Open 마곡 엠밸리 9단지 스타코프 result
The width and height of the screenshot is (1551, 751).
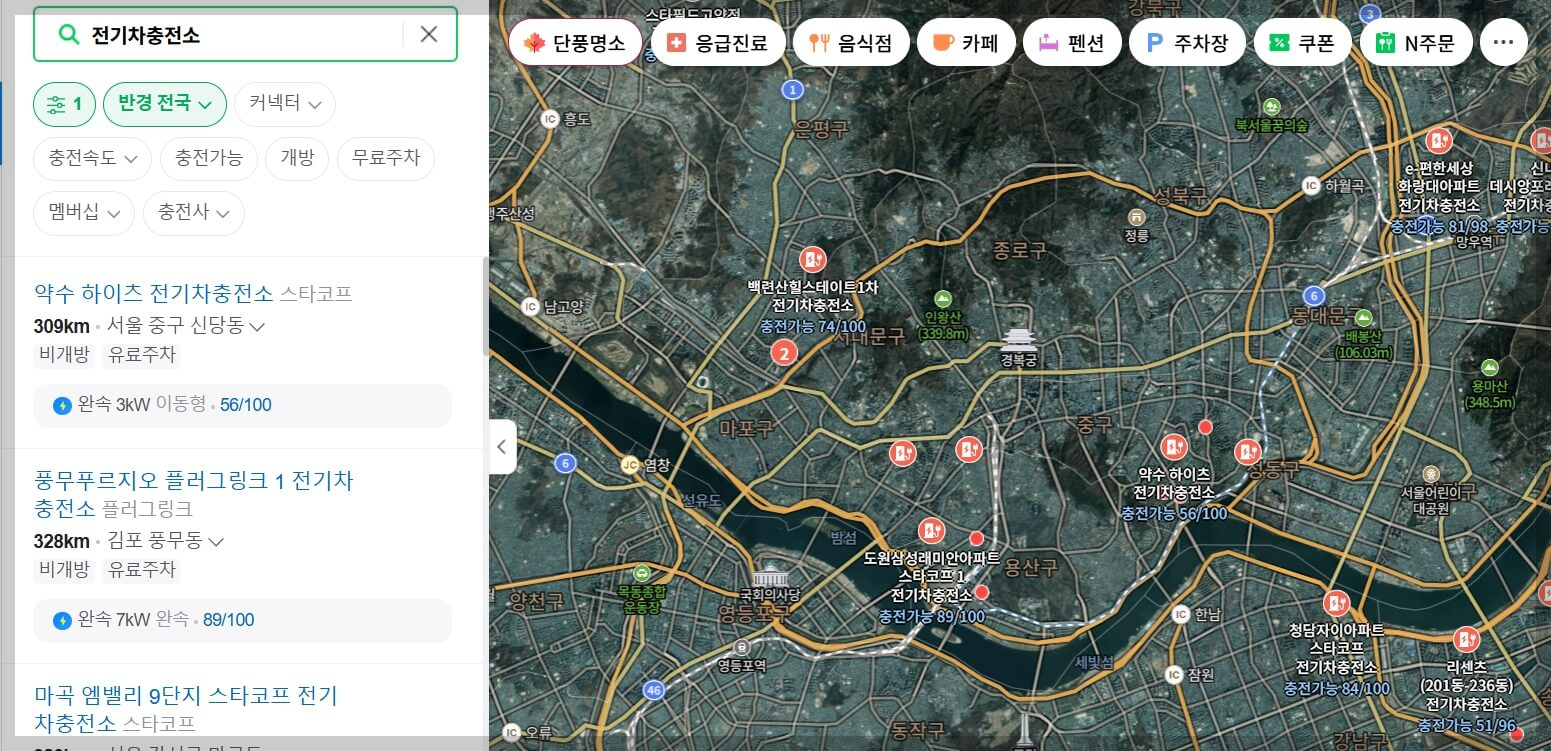(186, 708)
